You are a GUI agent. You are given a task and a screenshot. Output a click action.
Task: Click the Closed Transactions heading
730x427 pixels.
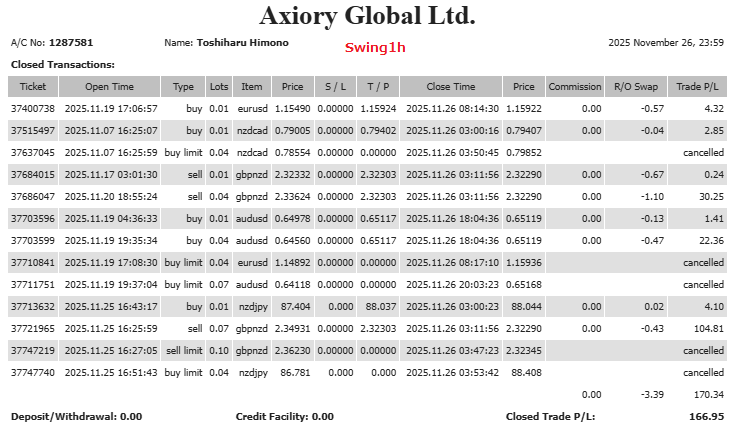62,64
